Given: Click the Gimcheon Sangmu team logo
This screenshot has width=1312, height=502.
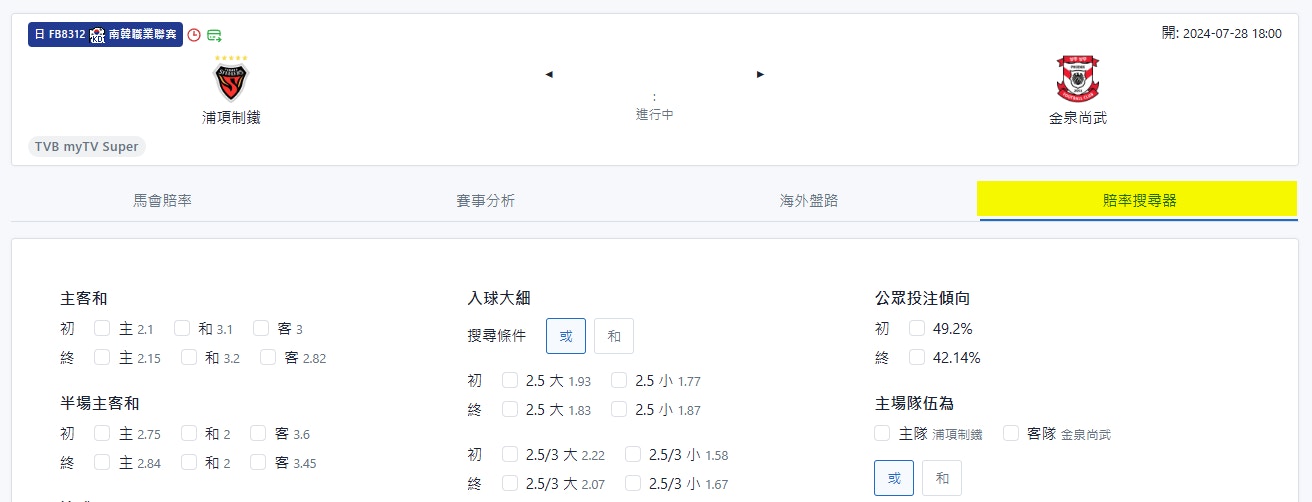Looking at the screenshot, I should coord(1078,79).
